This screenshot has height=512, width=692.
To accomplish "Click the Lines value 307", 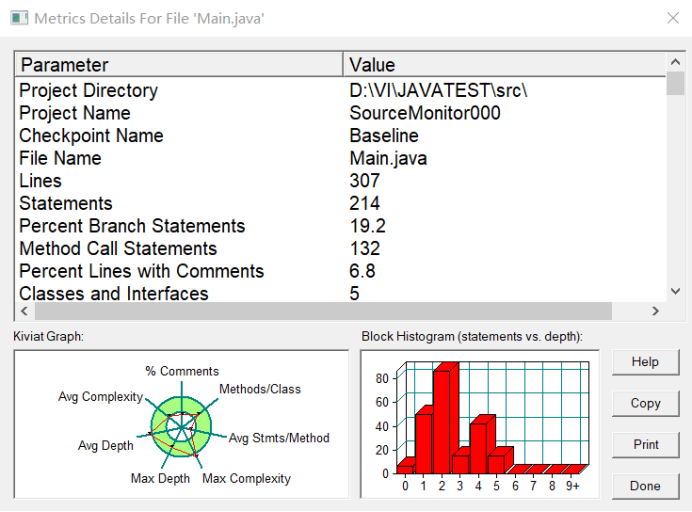I will 365,181.
